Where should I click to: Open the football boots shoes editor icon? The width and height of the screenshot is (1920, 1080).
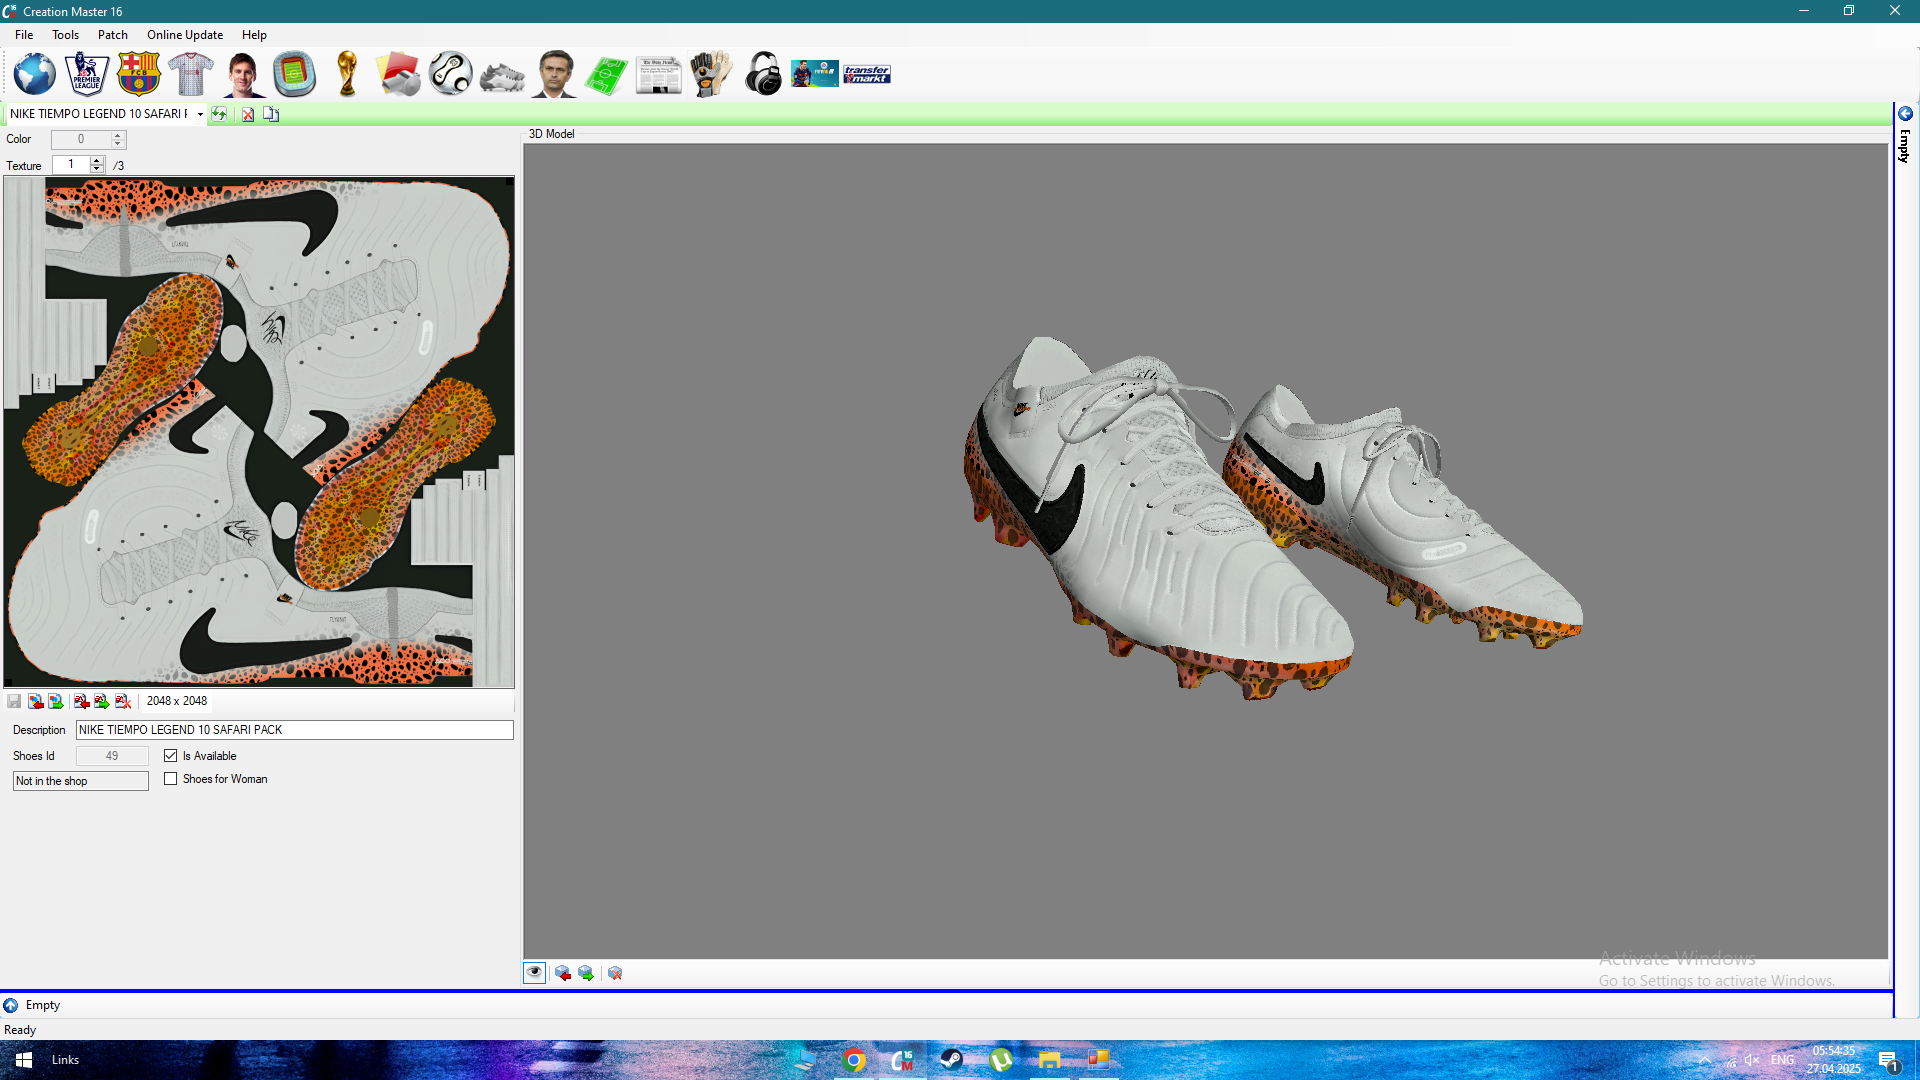point(502,76)
